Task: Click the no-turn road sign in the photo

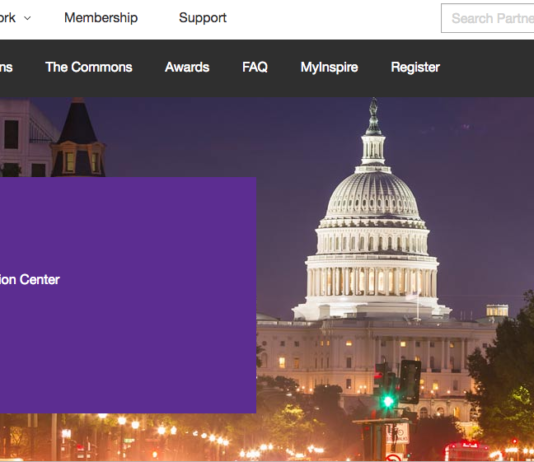Action: [394, 458]
